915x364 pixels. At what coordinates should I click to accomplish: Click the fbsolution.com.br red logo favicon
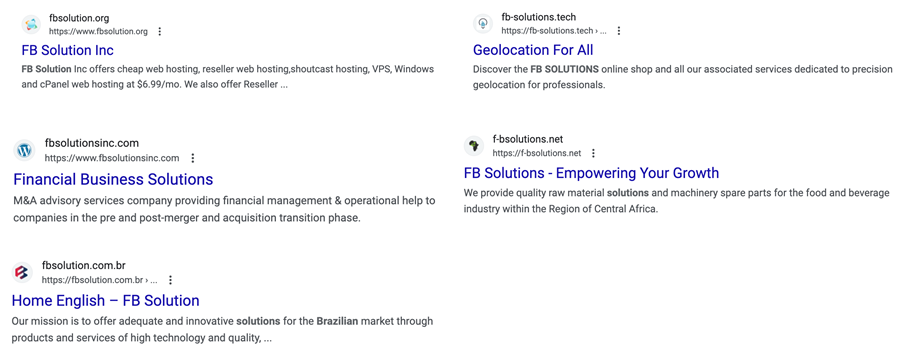pos(22,272)
